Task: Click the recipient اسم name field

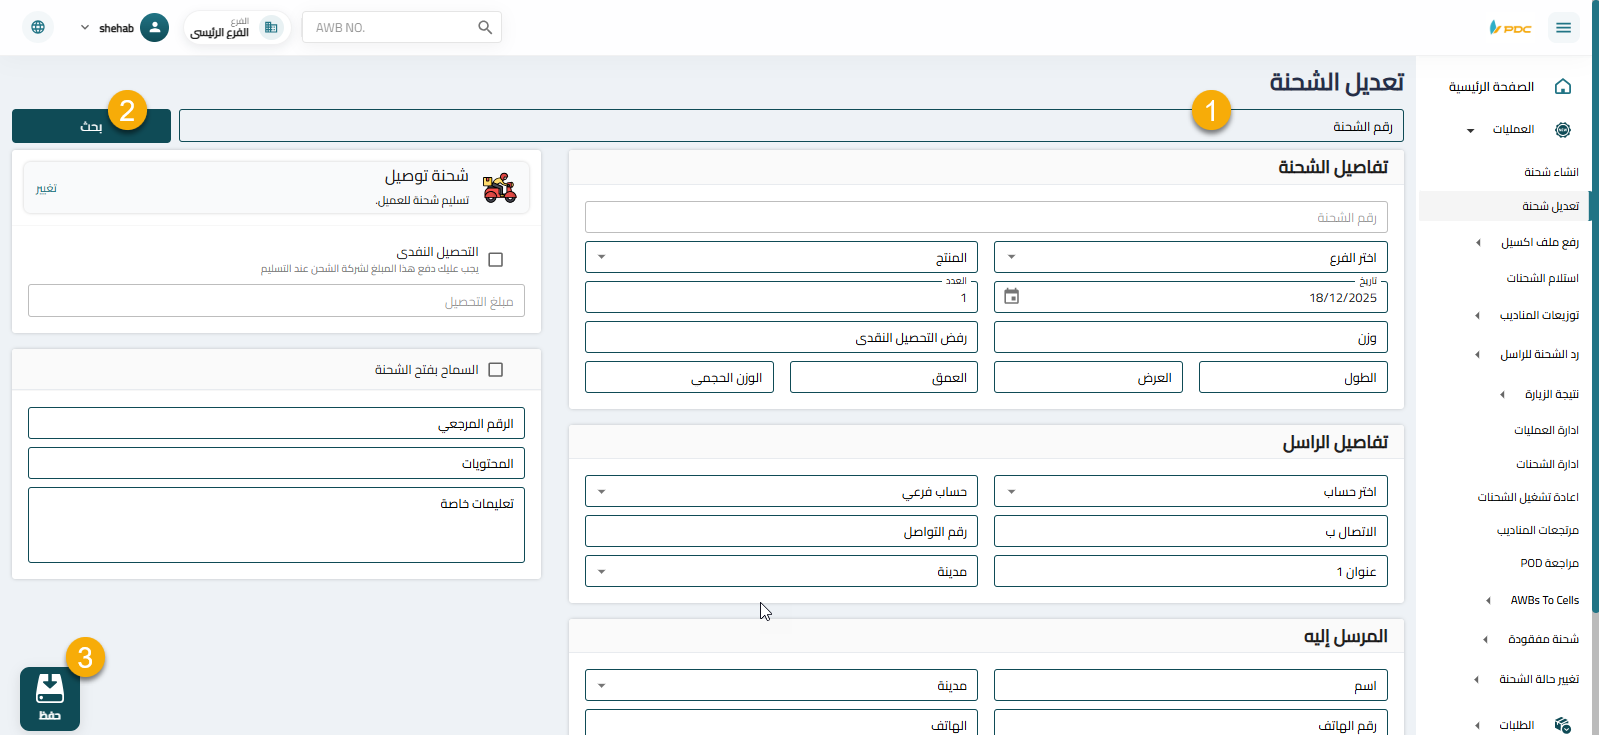Action: tap(1190, 685)
